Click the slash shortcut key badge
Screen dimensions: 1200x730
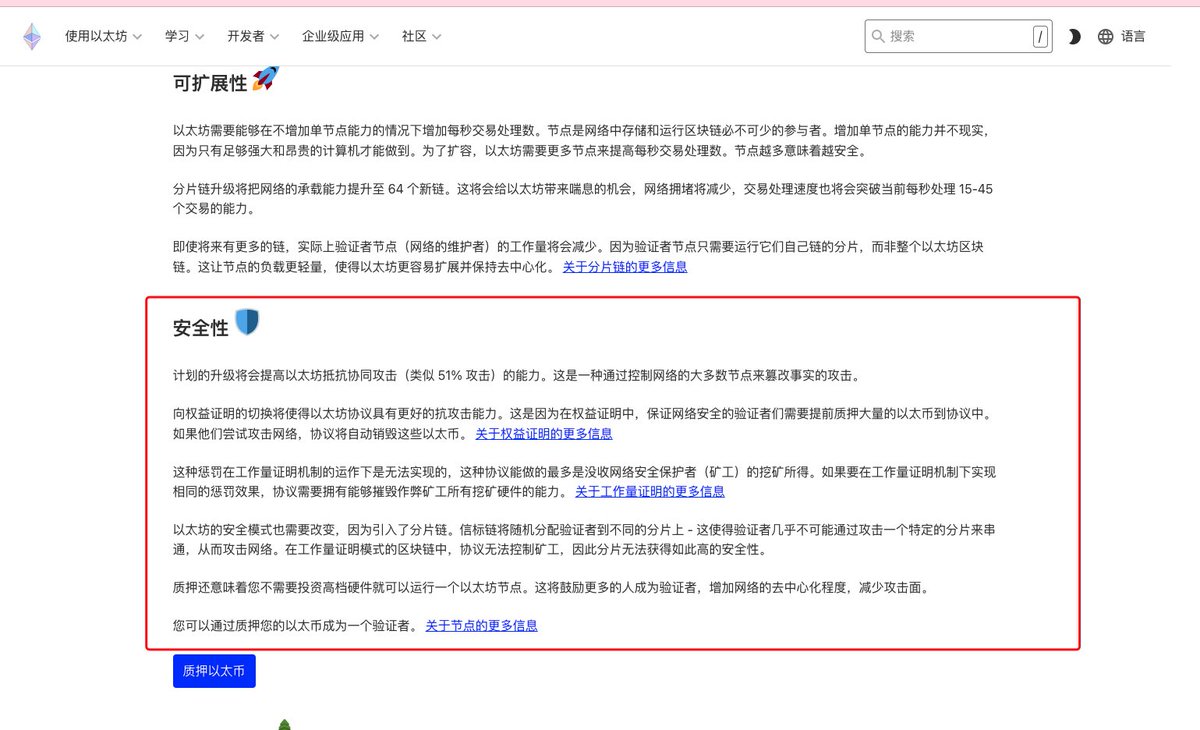[x=1040, y=37]
